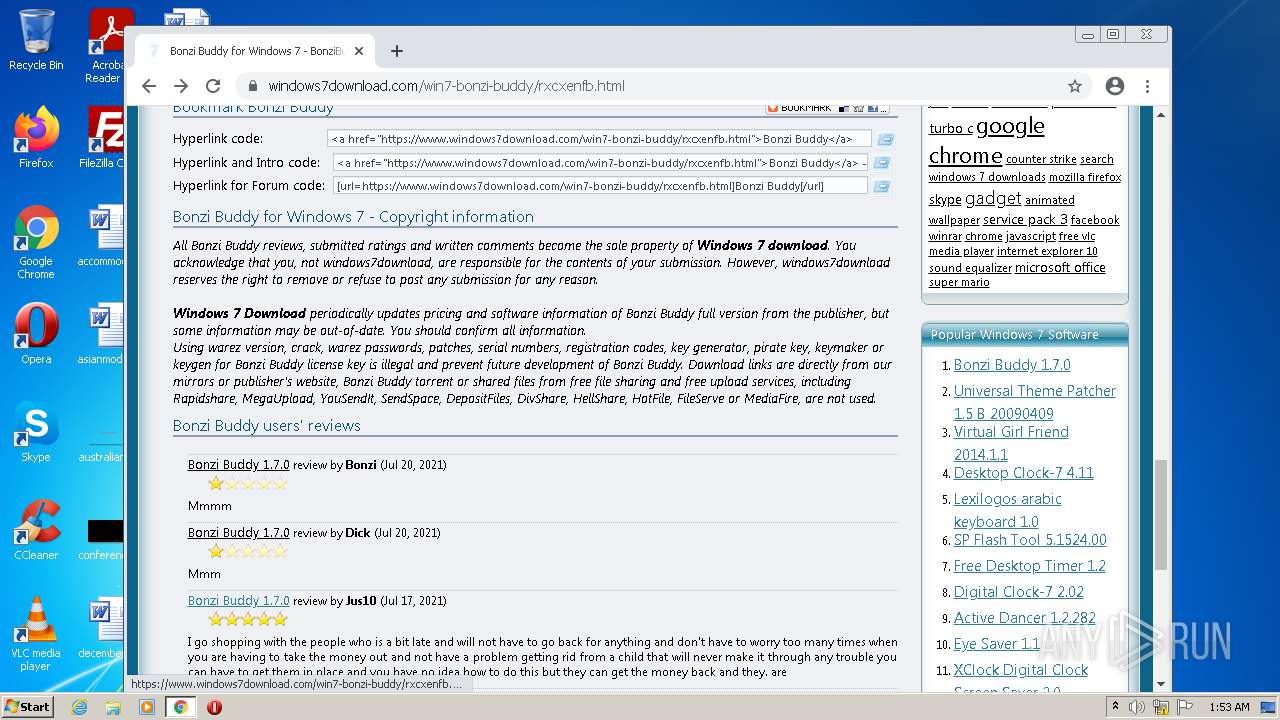Open Active Dancer 1.2.282 link
The height and width of the screenshot is (720, 1280).
[x=1025, y=618]
